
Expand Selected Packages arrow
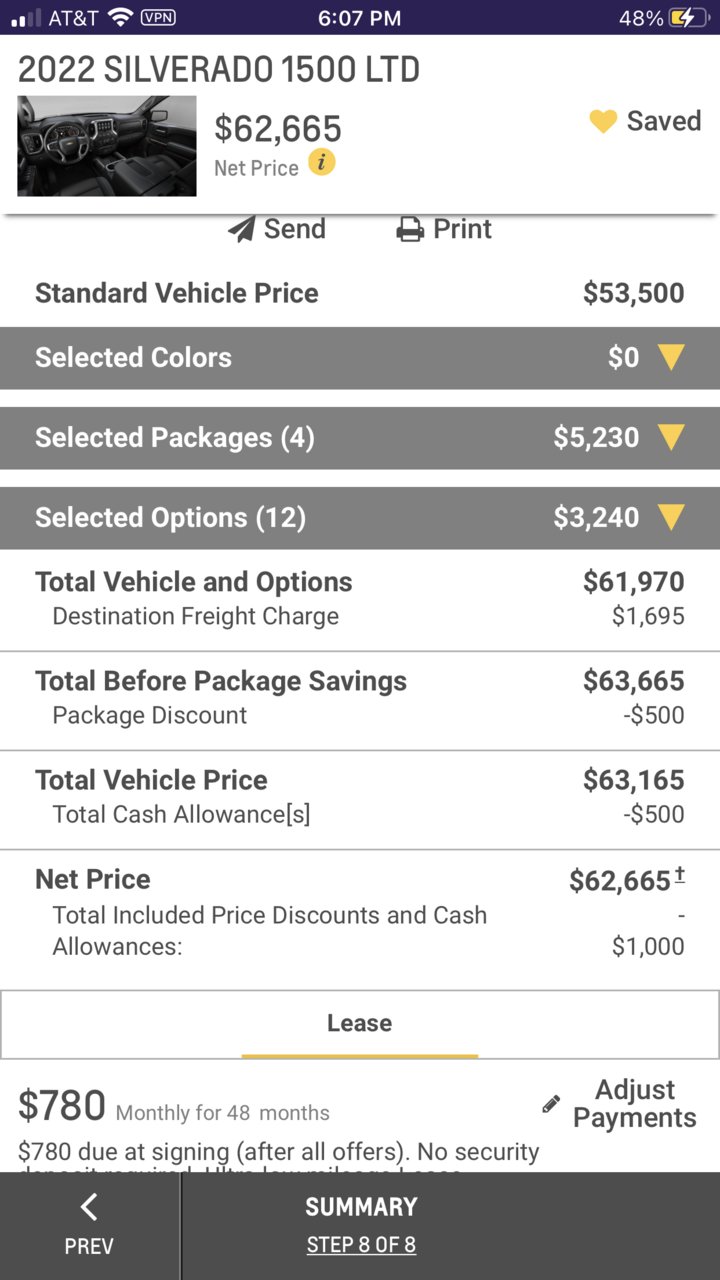click(x=671, y=438)
